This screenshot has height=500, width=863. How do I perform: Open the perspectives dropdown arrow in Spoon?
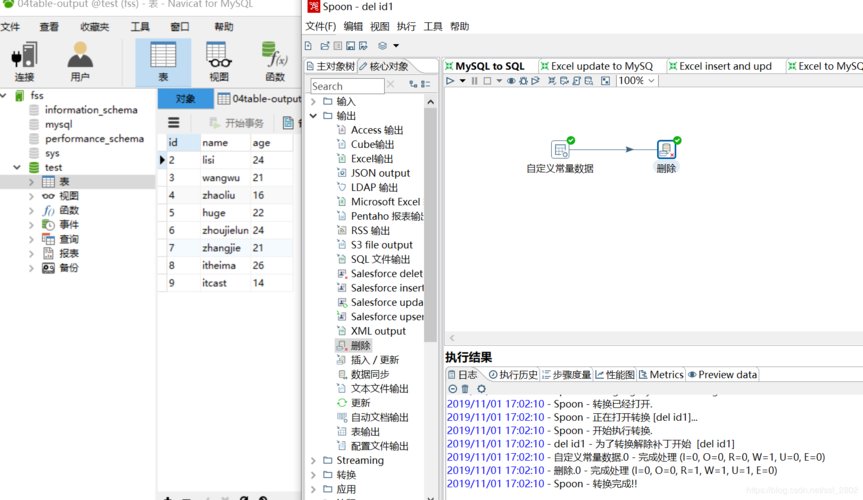click(396, 46)
